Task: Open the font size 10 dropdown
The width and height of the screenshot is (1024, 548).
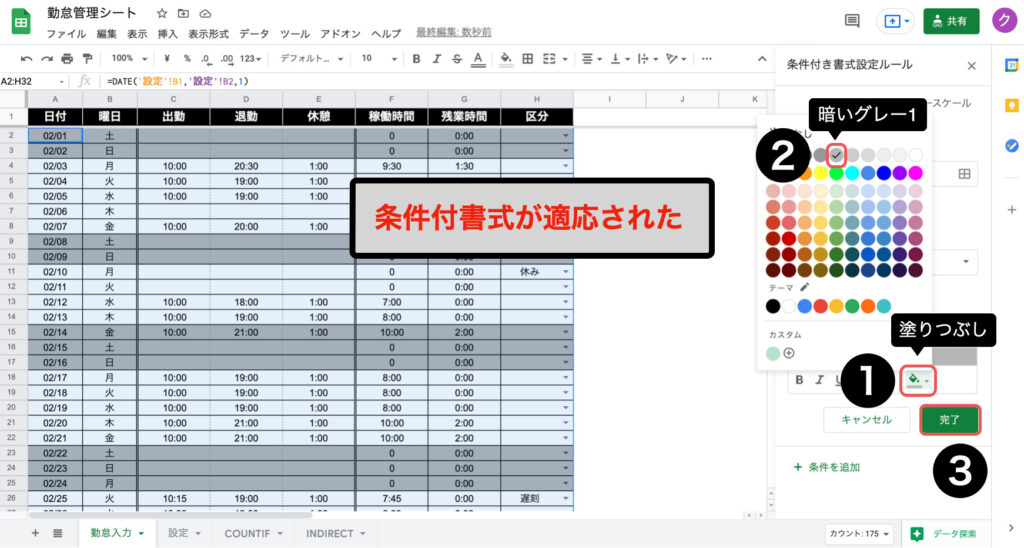Action: pyautogui.click(x=379, y=59)
